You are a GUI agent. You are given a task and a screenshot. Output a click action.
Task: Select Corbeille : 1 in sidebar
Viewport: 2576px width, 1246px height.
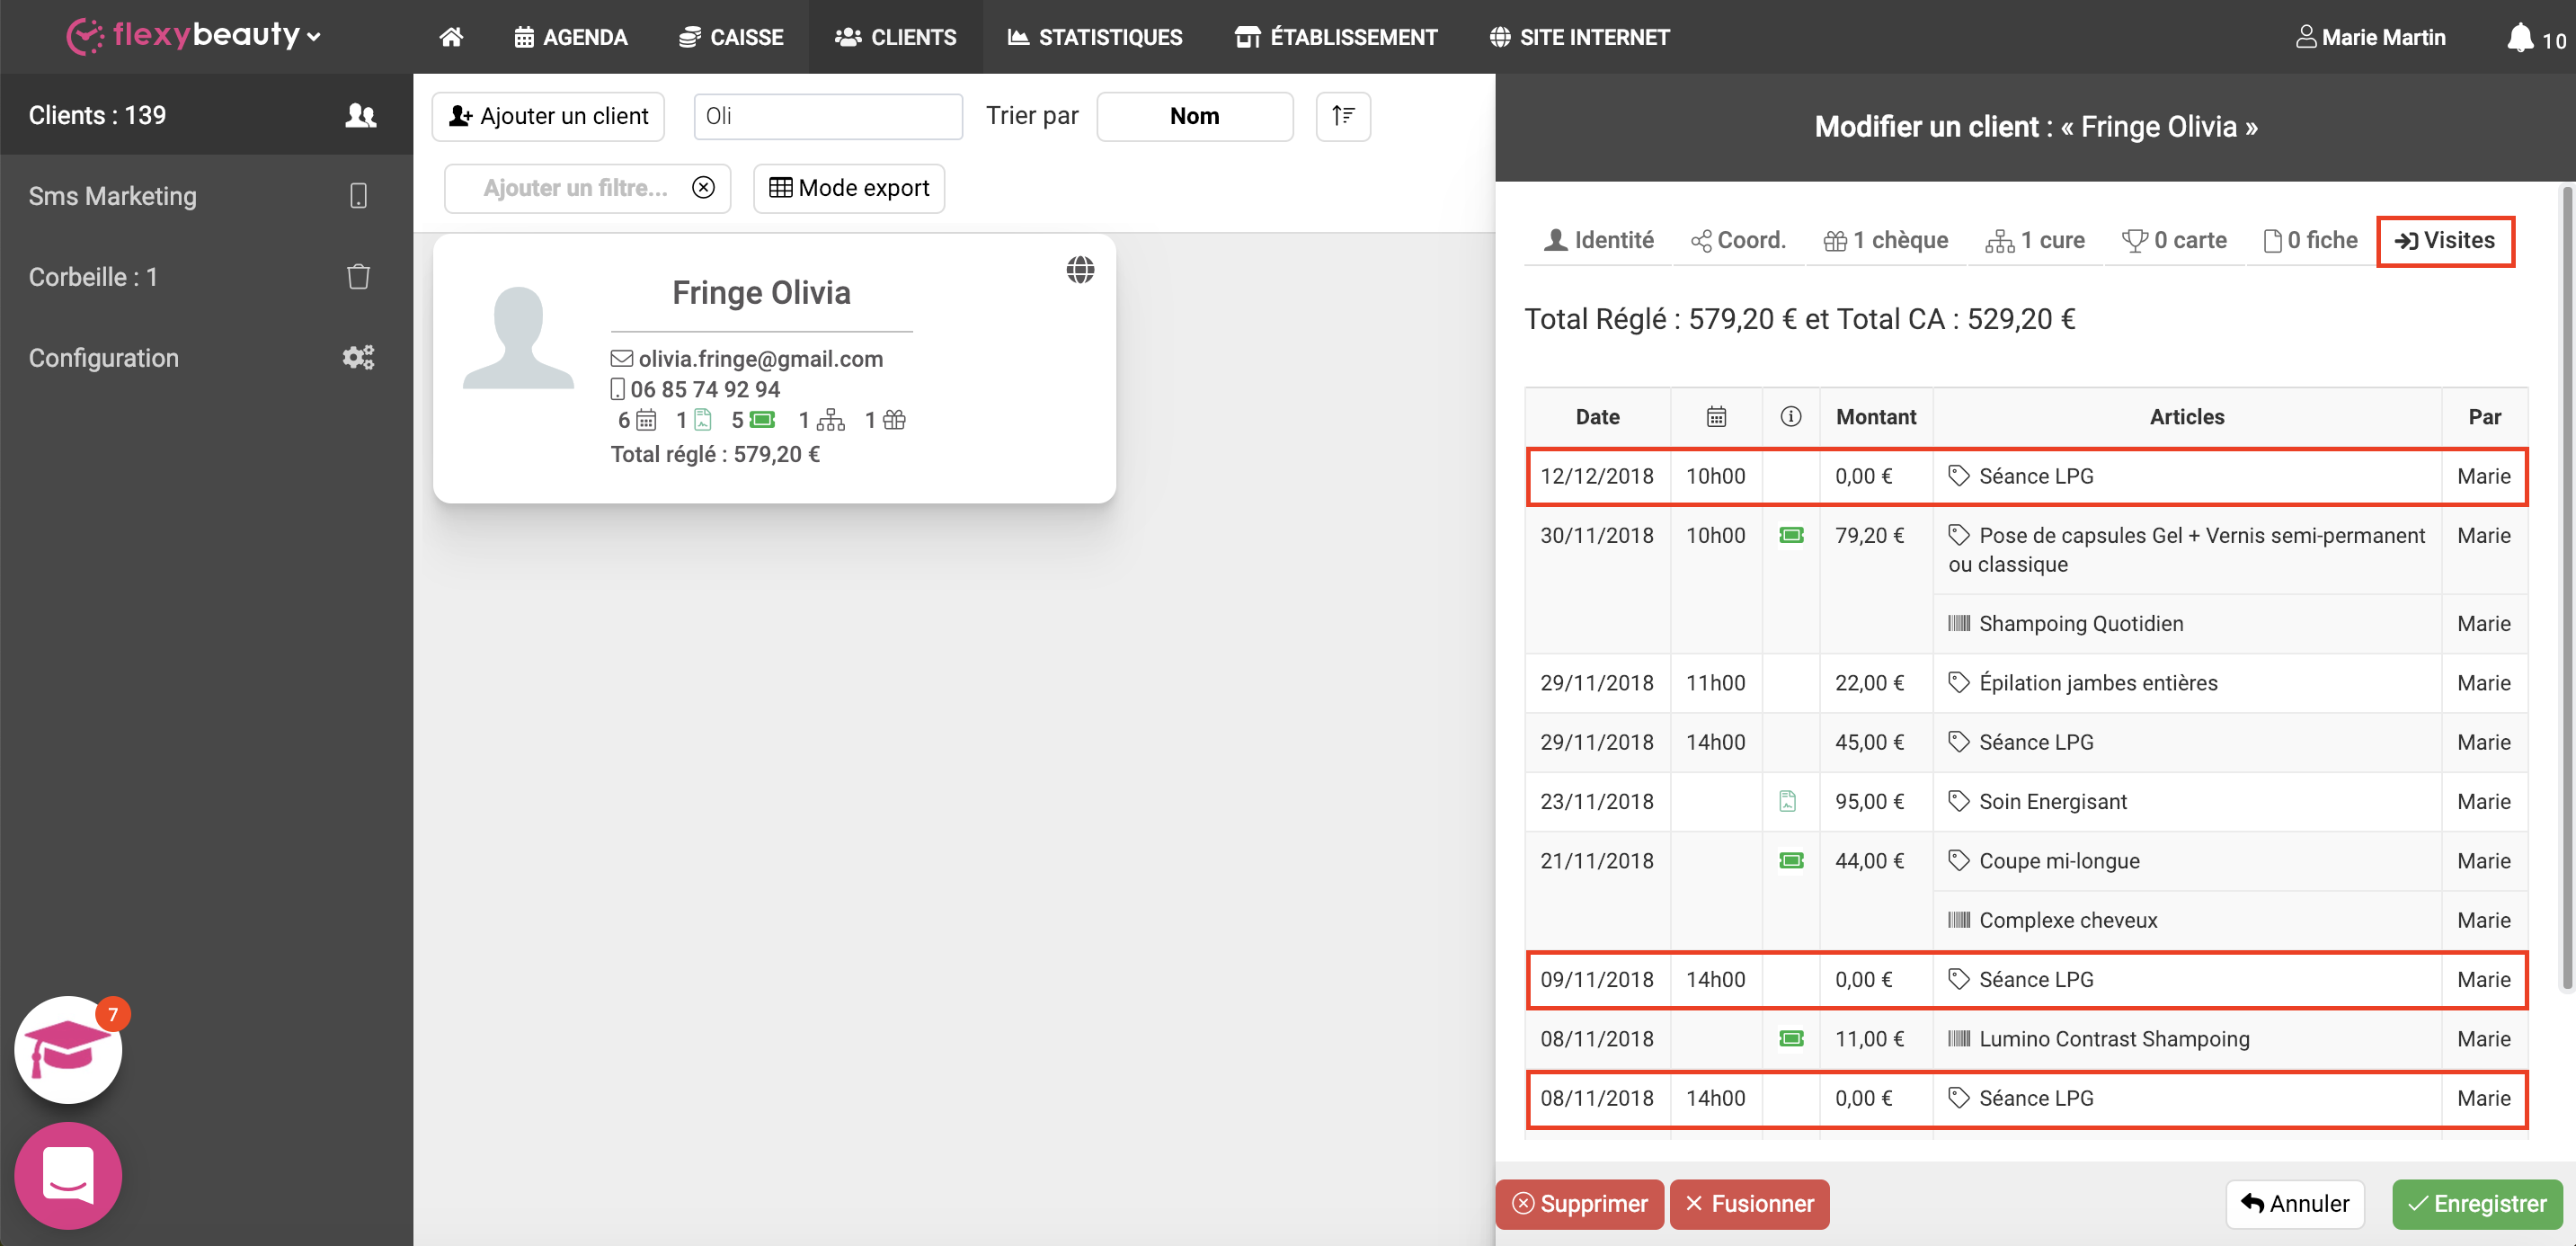tap(206, 277)
